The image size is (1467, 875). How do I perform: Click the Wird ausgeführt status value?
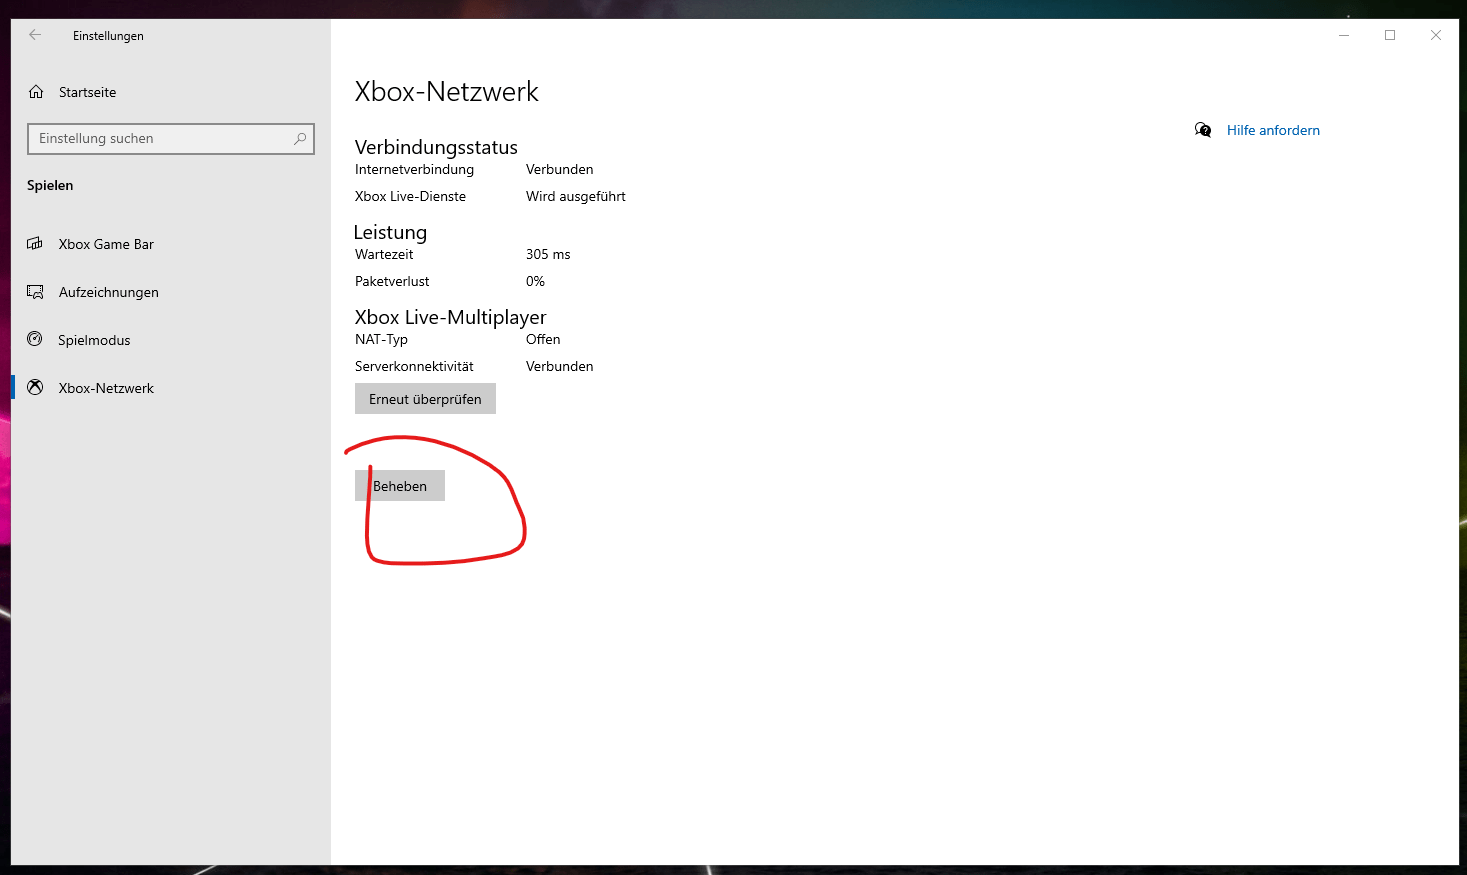pyautogui.click(x=576, y=196)
